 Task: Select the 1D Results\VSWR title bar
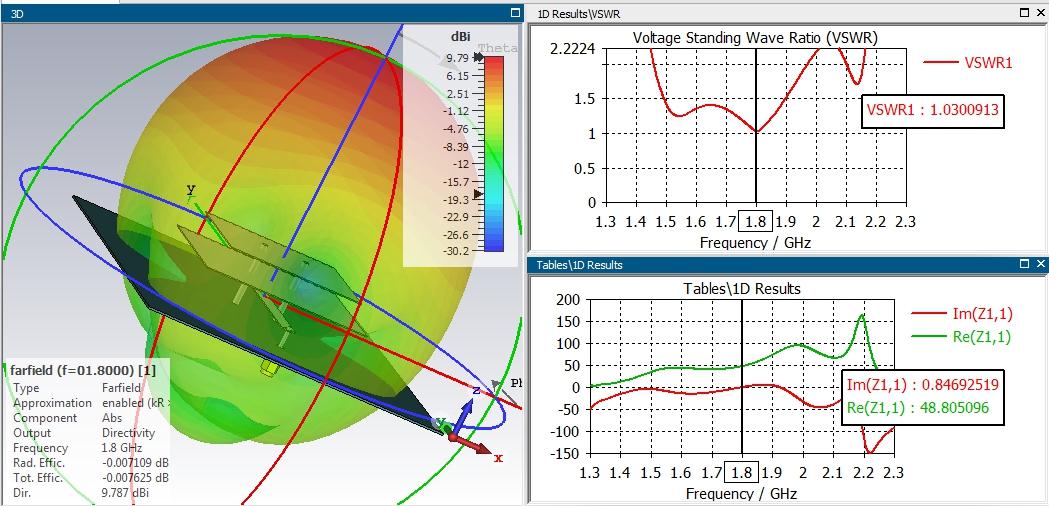coord(788,13)
